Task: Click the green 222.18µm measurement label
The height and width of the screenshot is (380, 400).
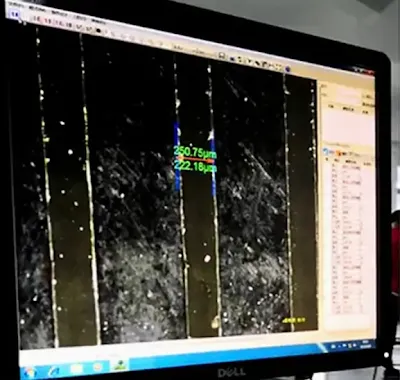Action: pos(195,166)
